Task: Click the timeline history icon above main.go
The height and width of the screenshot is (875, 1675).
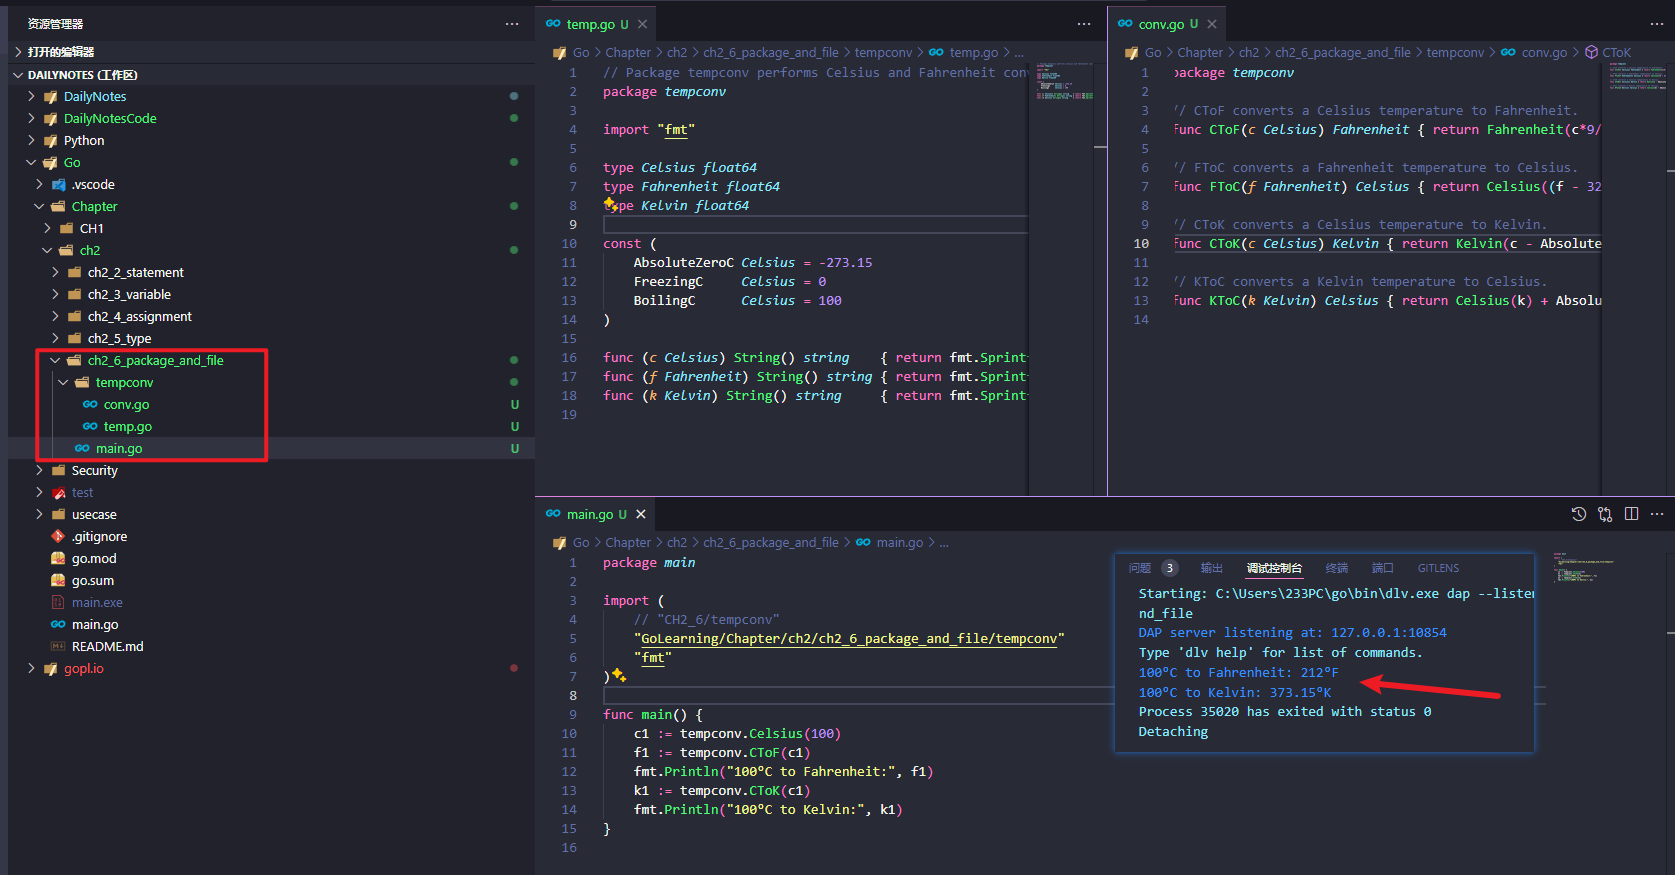Action: pos(1579,514)
